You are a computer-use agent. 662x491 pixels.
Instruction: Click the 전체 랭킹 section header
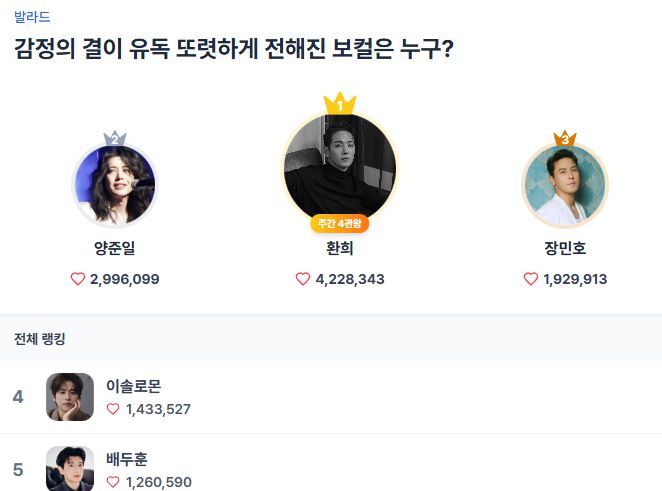[x=41, y=339]
